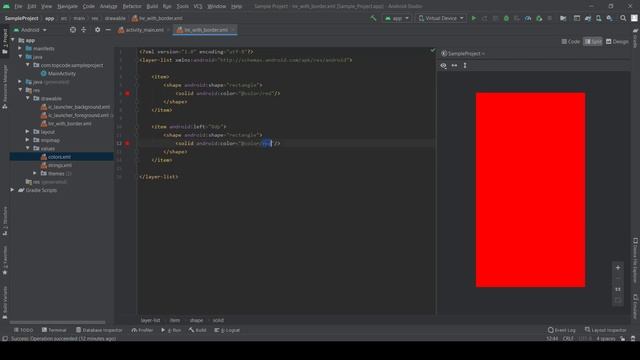Open the Resource Manager side stripe
The height and width of the screenshot is (360, 640).
(x=5, y=87)
